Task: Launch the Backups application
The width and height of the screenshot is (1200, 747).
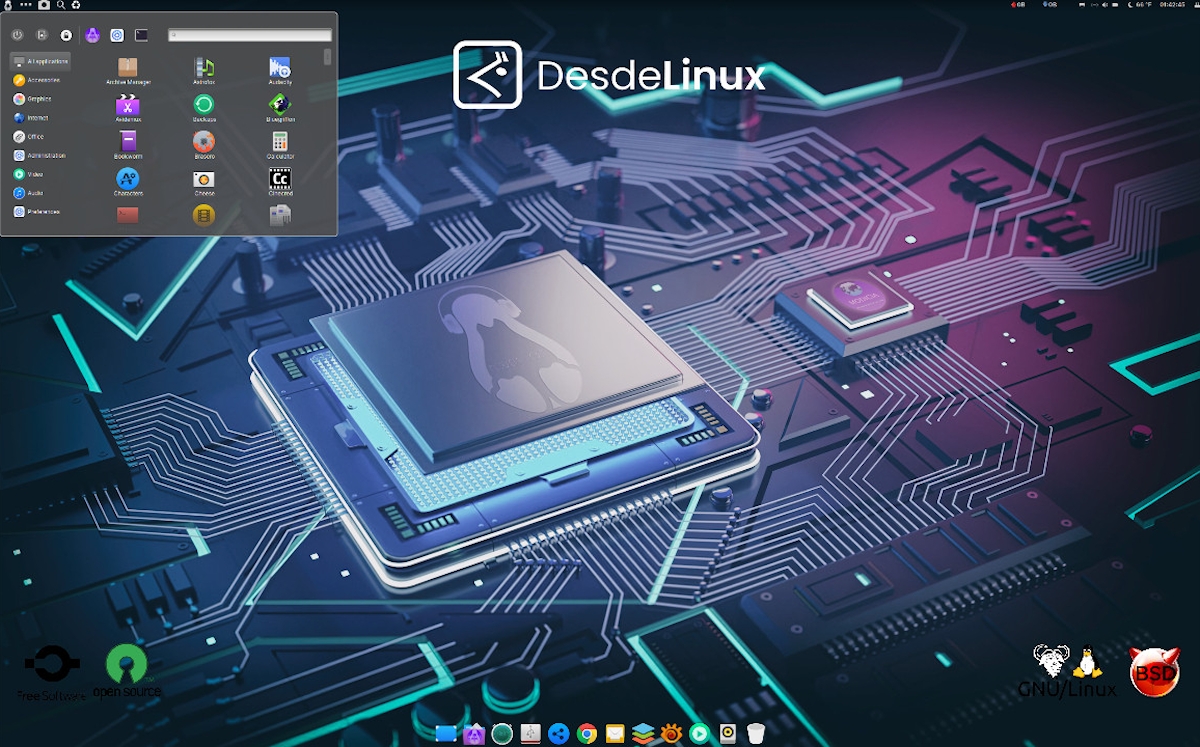Action: 204,107
